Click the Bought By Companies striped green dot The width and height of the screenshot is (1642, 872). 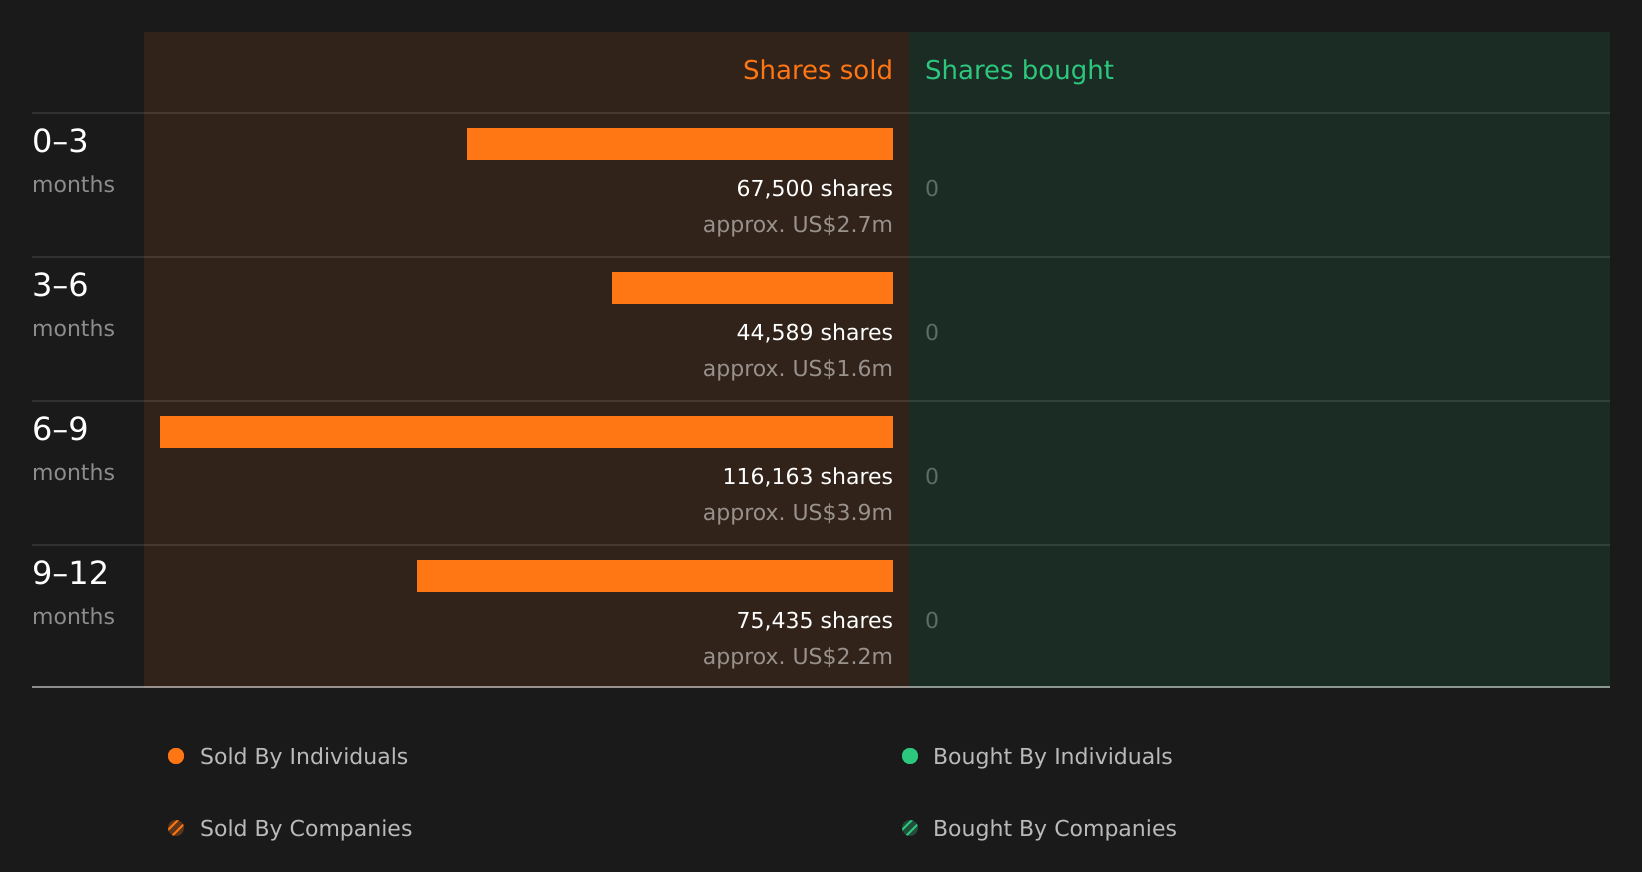pos(910,828)
